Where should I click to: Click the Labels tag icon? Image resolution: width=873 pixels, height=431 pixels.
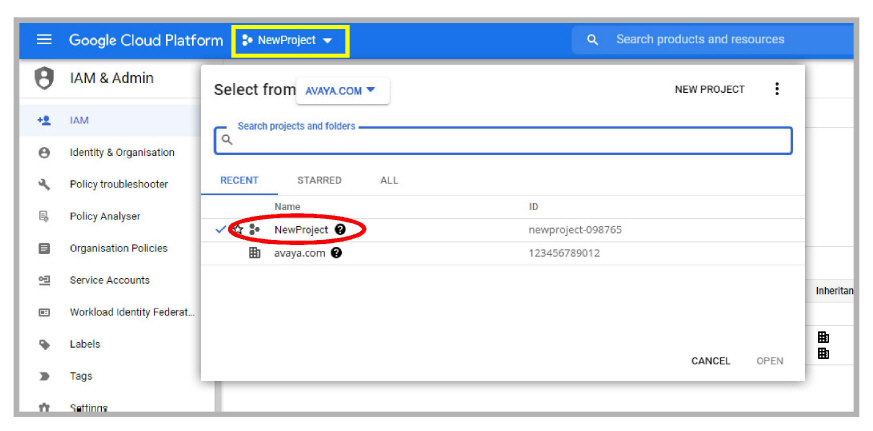click(44, 344)
